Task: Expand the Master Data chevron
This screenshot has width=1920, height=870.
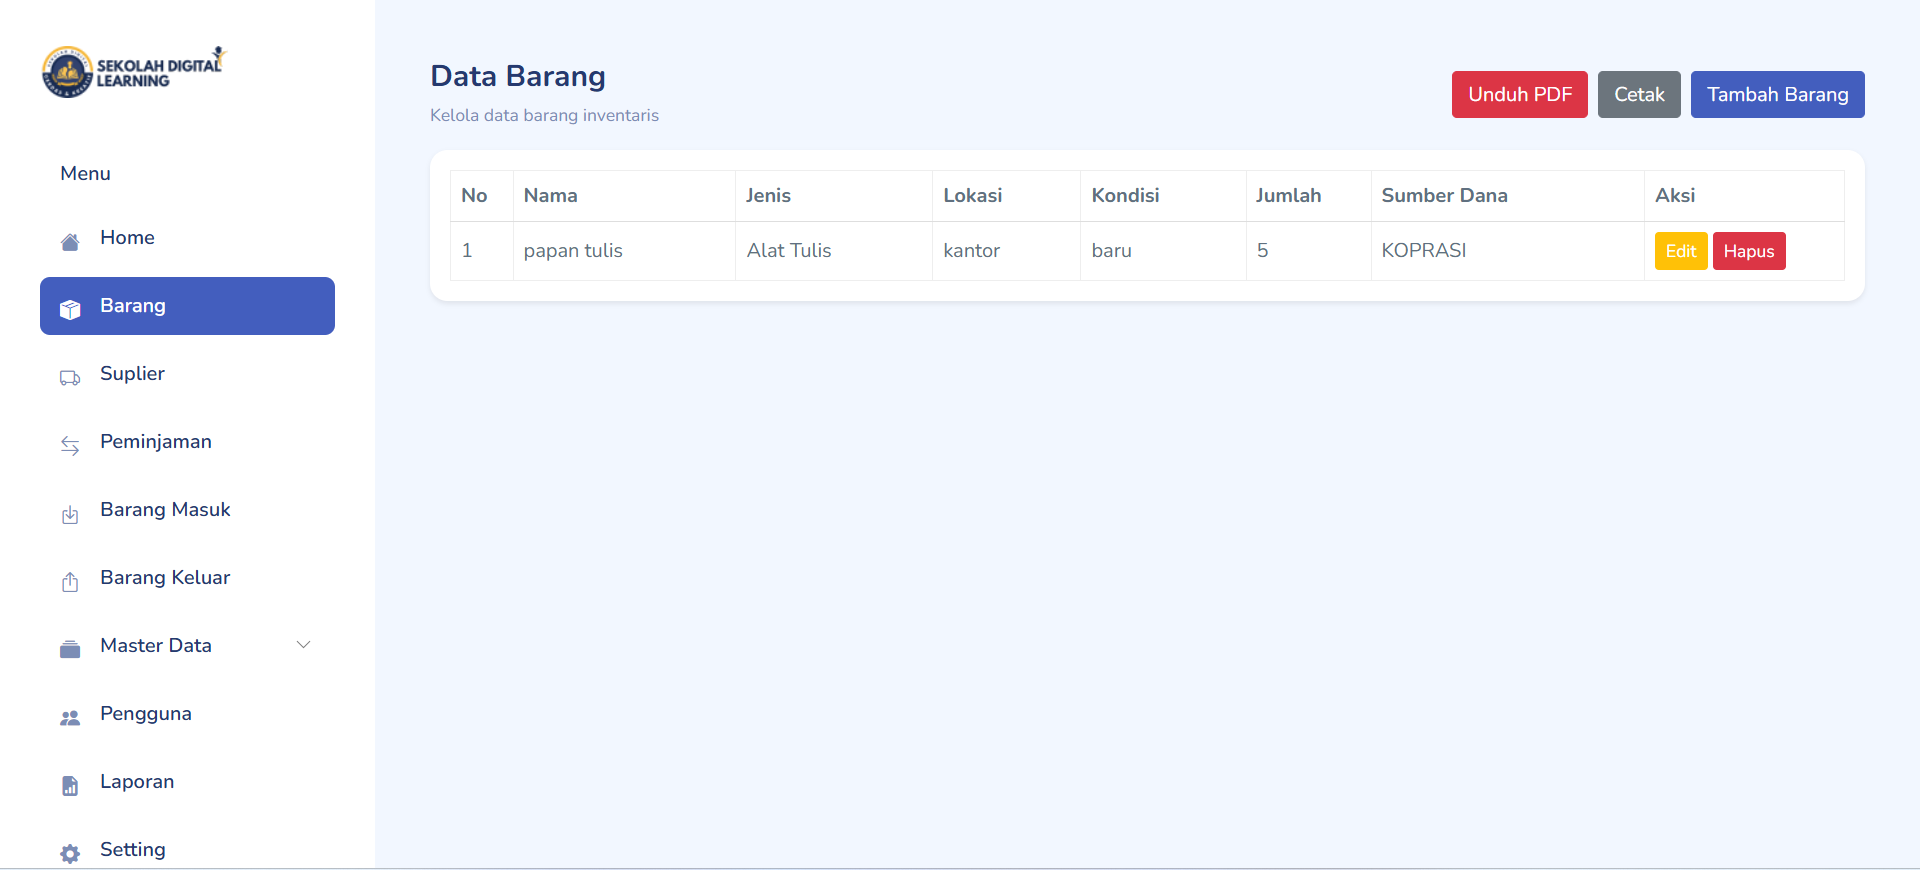Action: tap(303, 645)
